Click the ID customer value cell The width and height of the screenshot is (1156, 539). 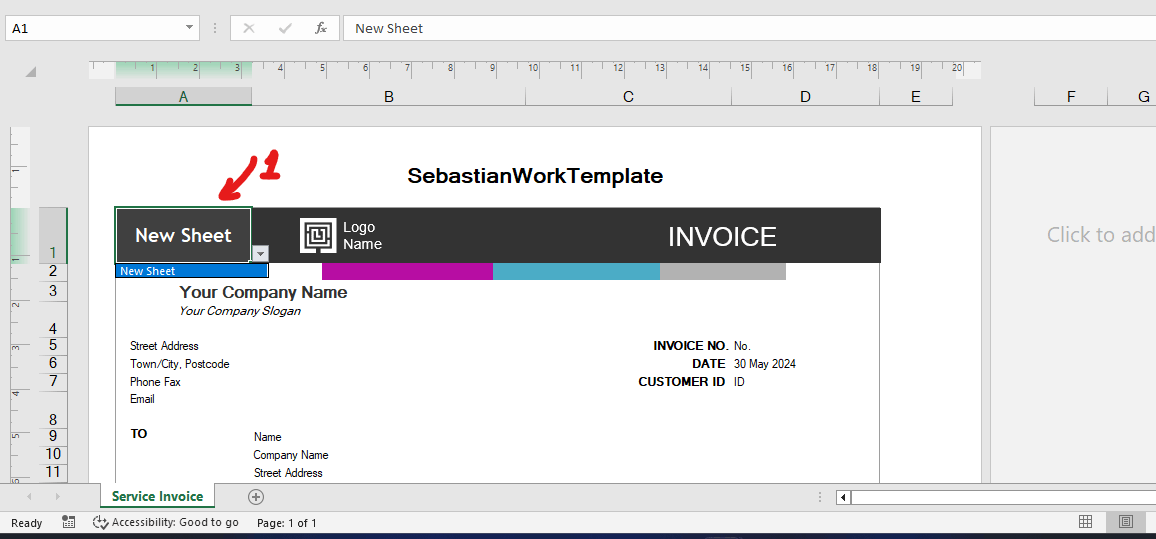click(739, 382)
